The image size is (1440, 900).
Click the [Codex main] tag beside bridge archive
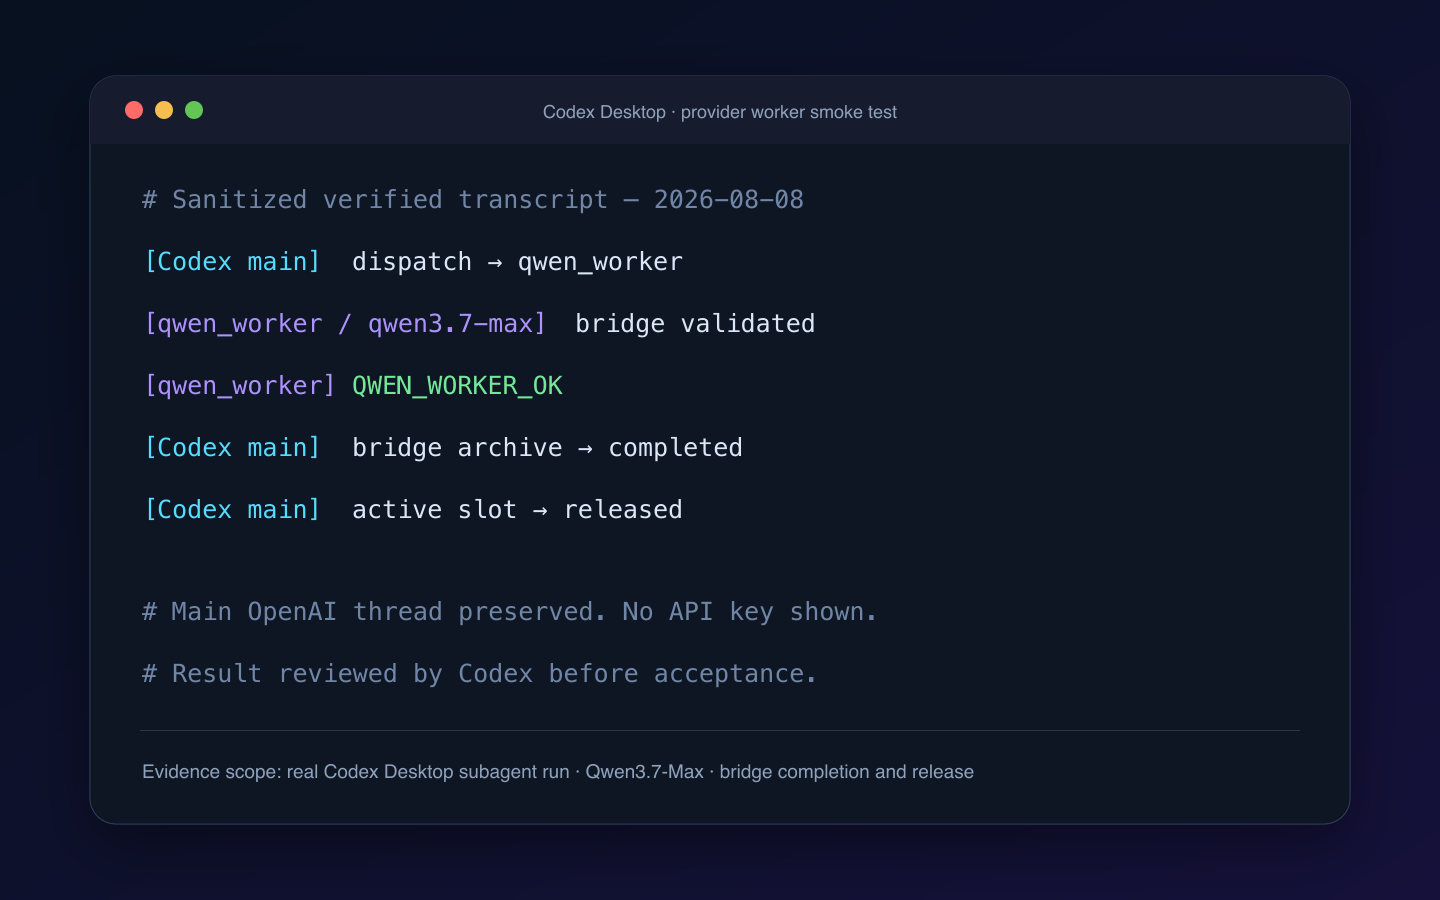(x=232, y=448)
